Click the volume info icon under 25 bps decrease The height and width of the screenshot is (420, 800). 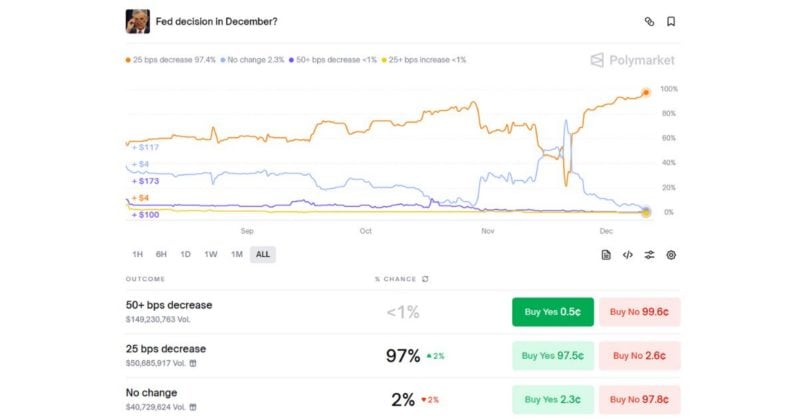click(x=193, y=363)
